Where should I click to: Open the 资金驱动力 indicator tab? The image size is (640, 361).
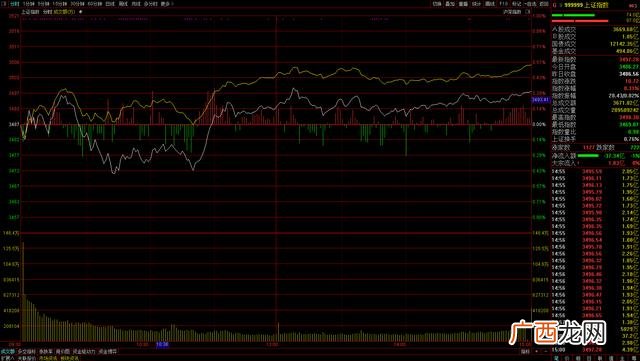point(84,351)
